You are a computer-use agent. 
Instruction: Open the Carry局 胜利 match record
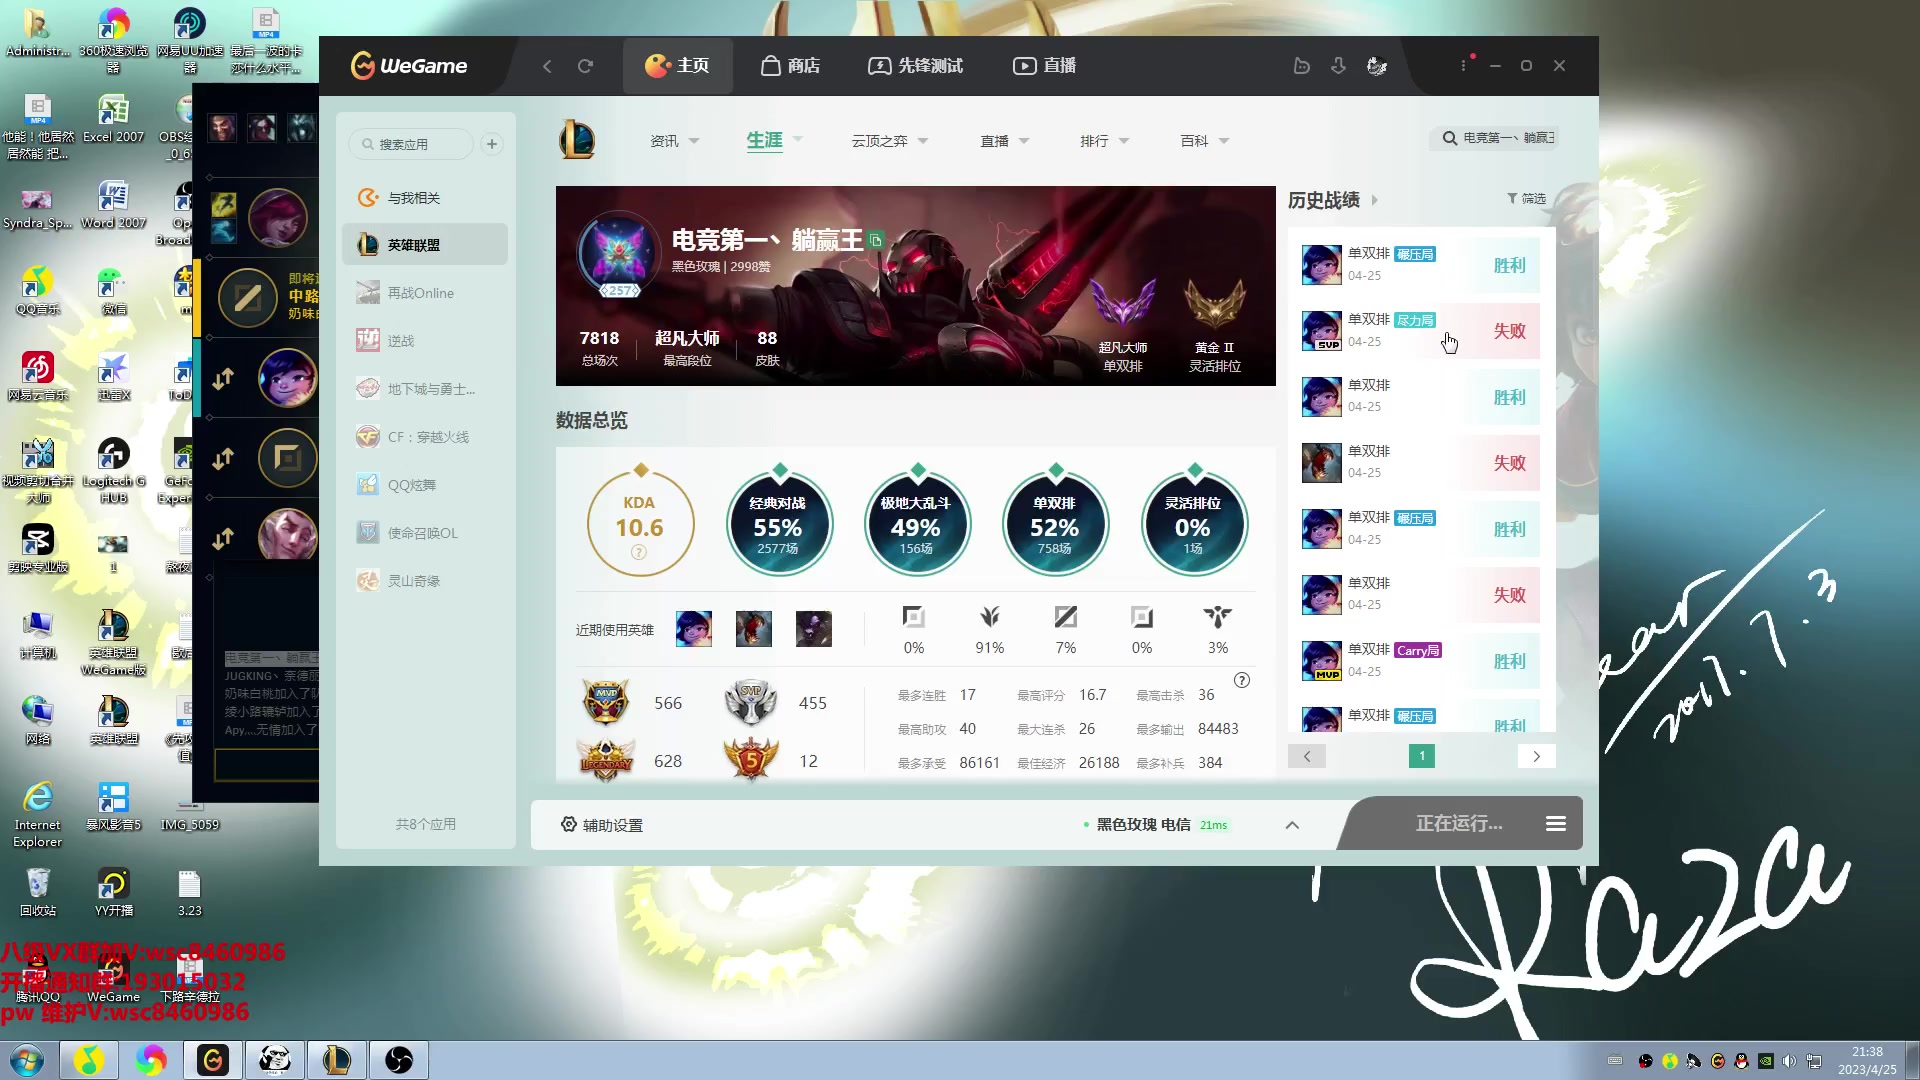point(1420,661)
